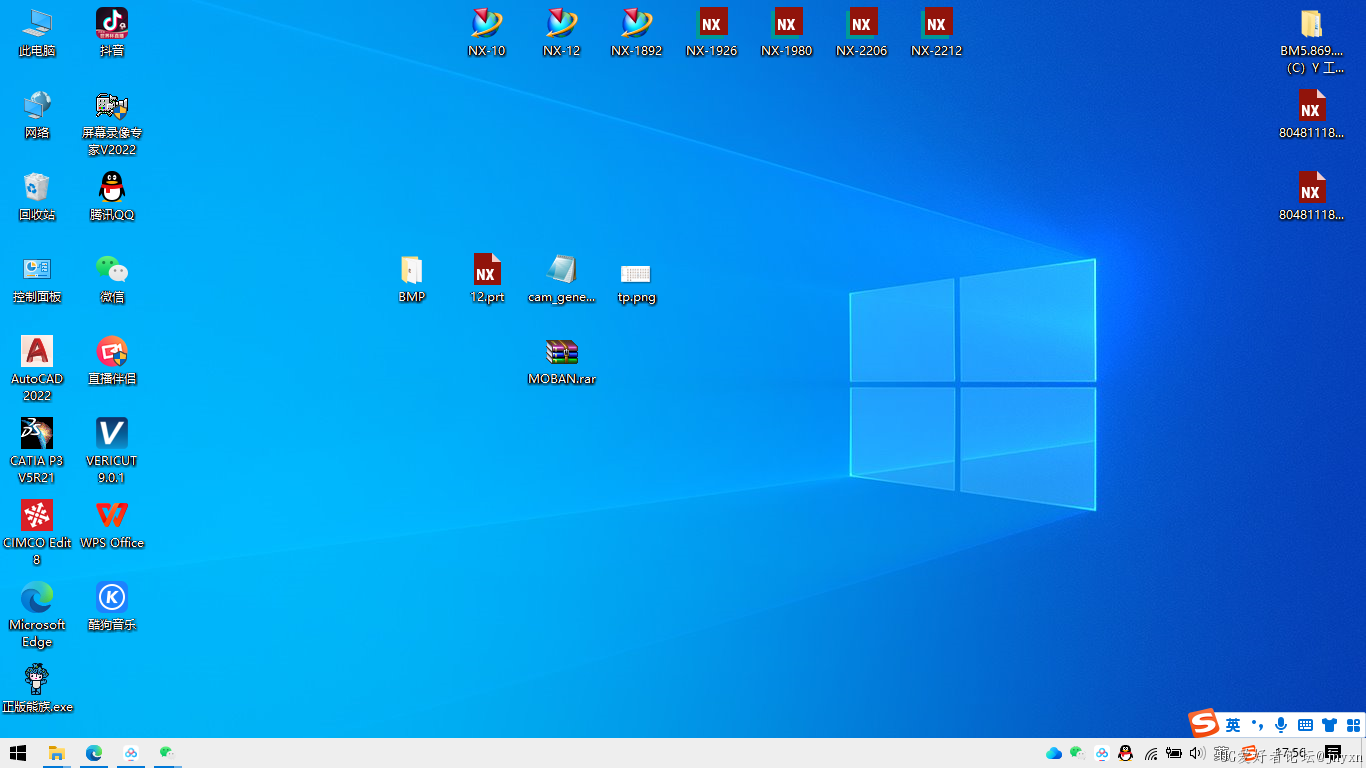Select the NX-1892 desktop shortcut
1366x768 pixels.
tap(637, 33)
